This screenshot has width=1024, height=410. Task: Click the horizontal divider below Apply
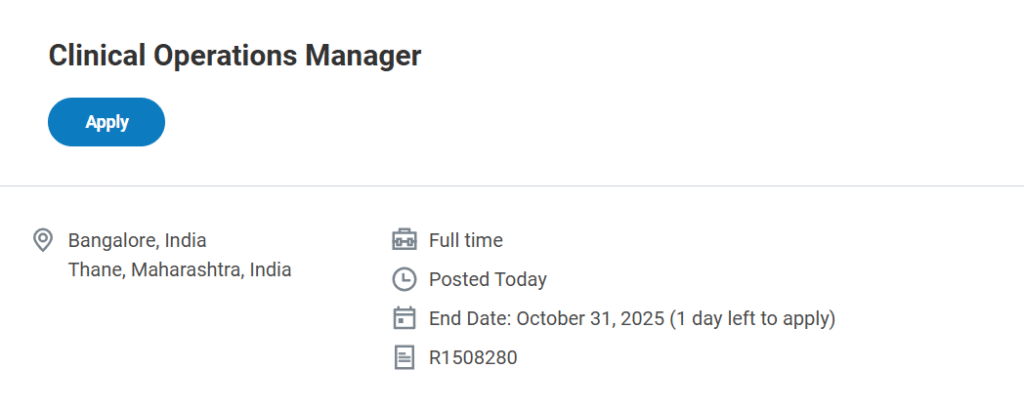512,186
